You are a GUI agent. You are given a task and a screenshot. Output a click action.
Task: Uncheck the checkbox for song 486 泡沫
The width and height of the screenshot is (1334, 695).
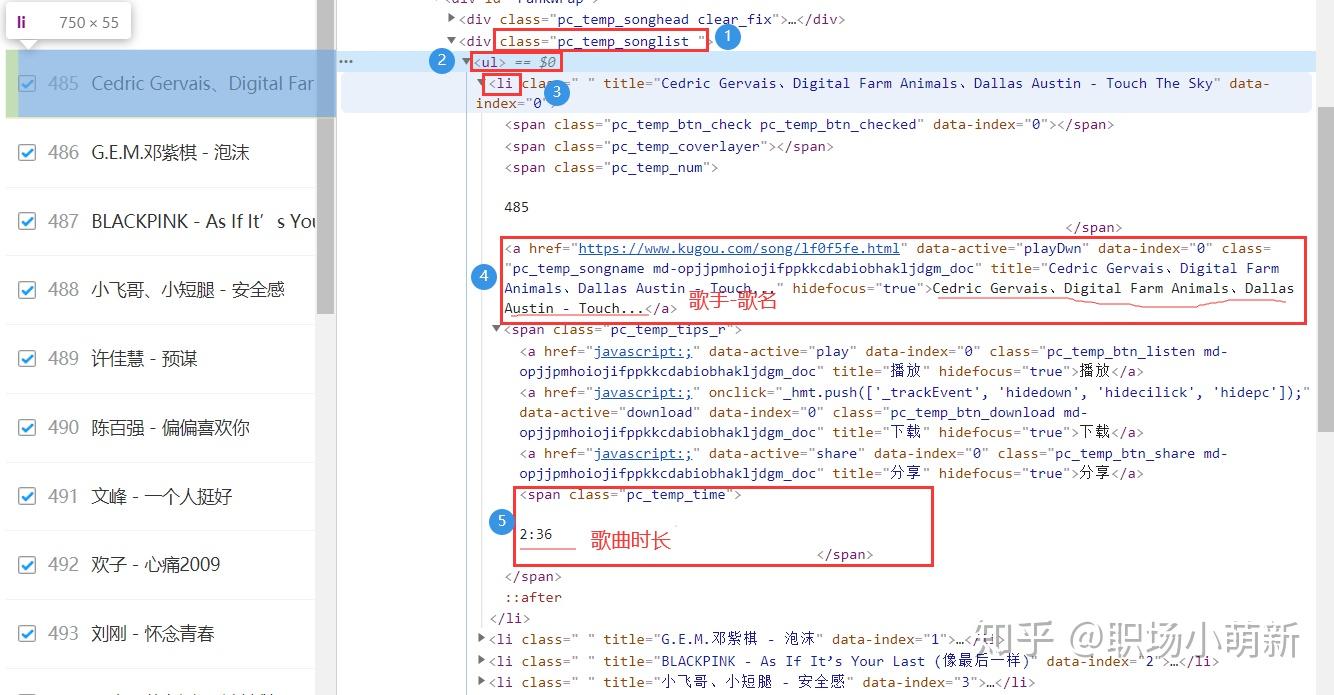tap(27, 153)
